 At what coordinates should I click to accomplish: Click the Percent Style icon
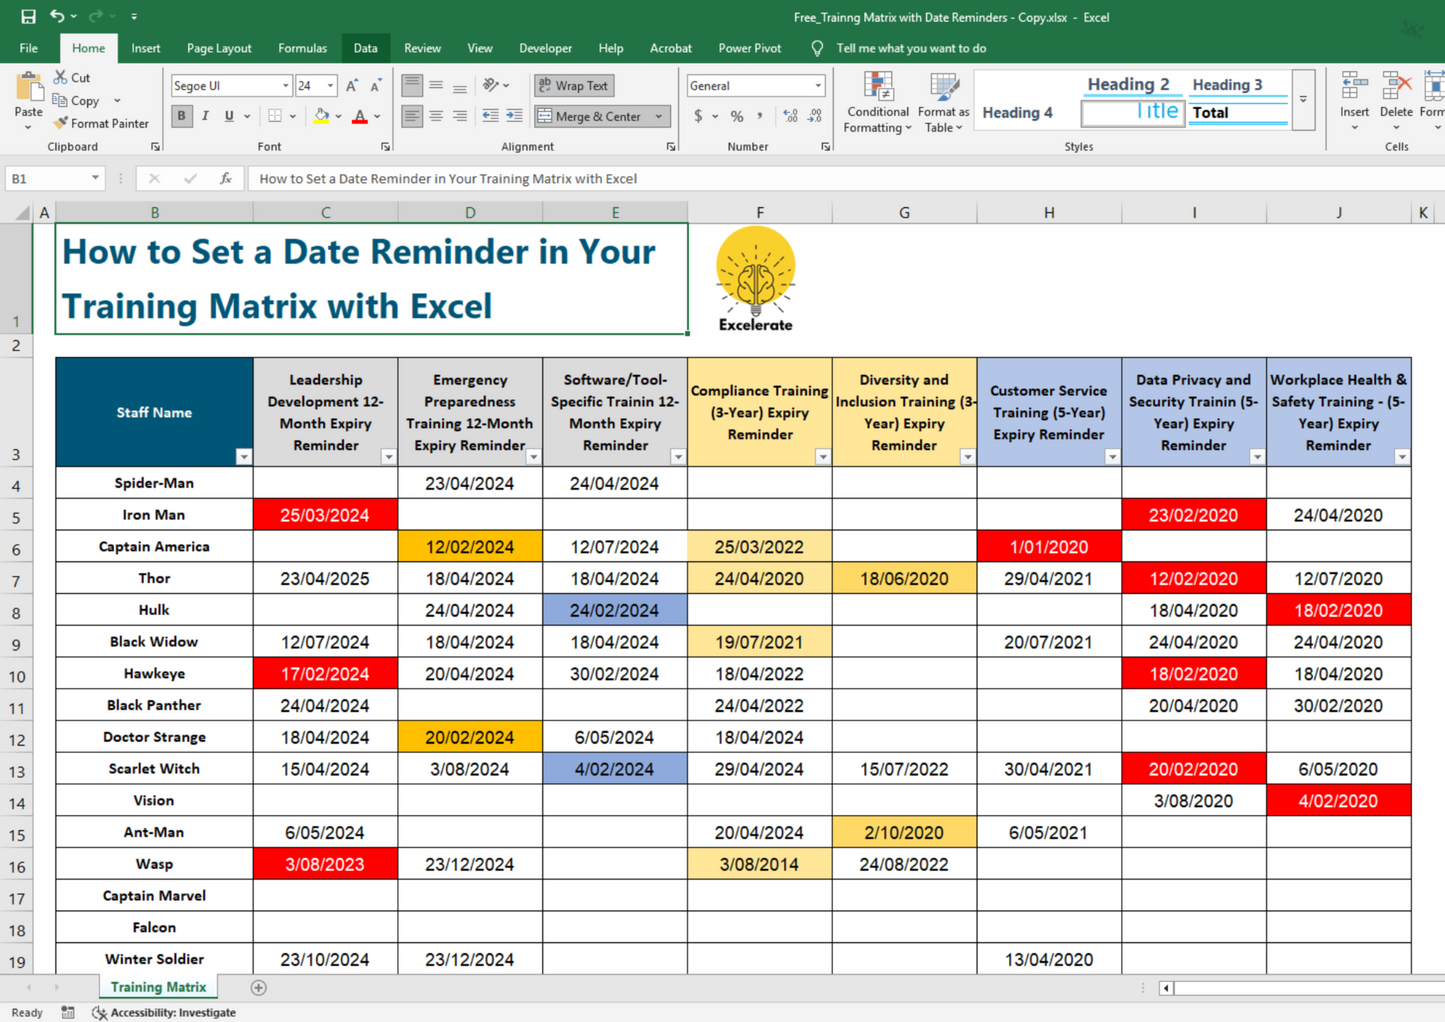pos(737,117)
